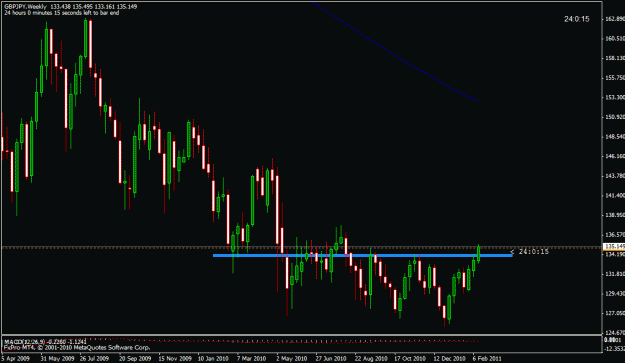Click the 17 Oct 2010 date label
This screenshot has width=625, height=363.
click(410, 358)
